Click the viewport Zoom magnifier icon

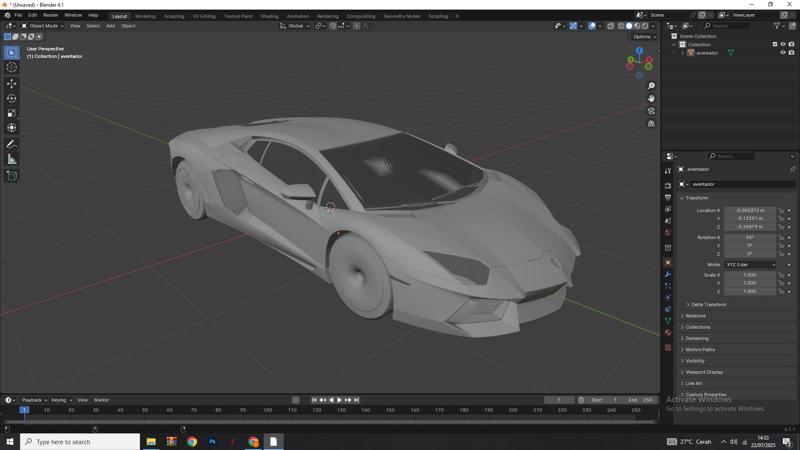click(x=651, y=86)
